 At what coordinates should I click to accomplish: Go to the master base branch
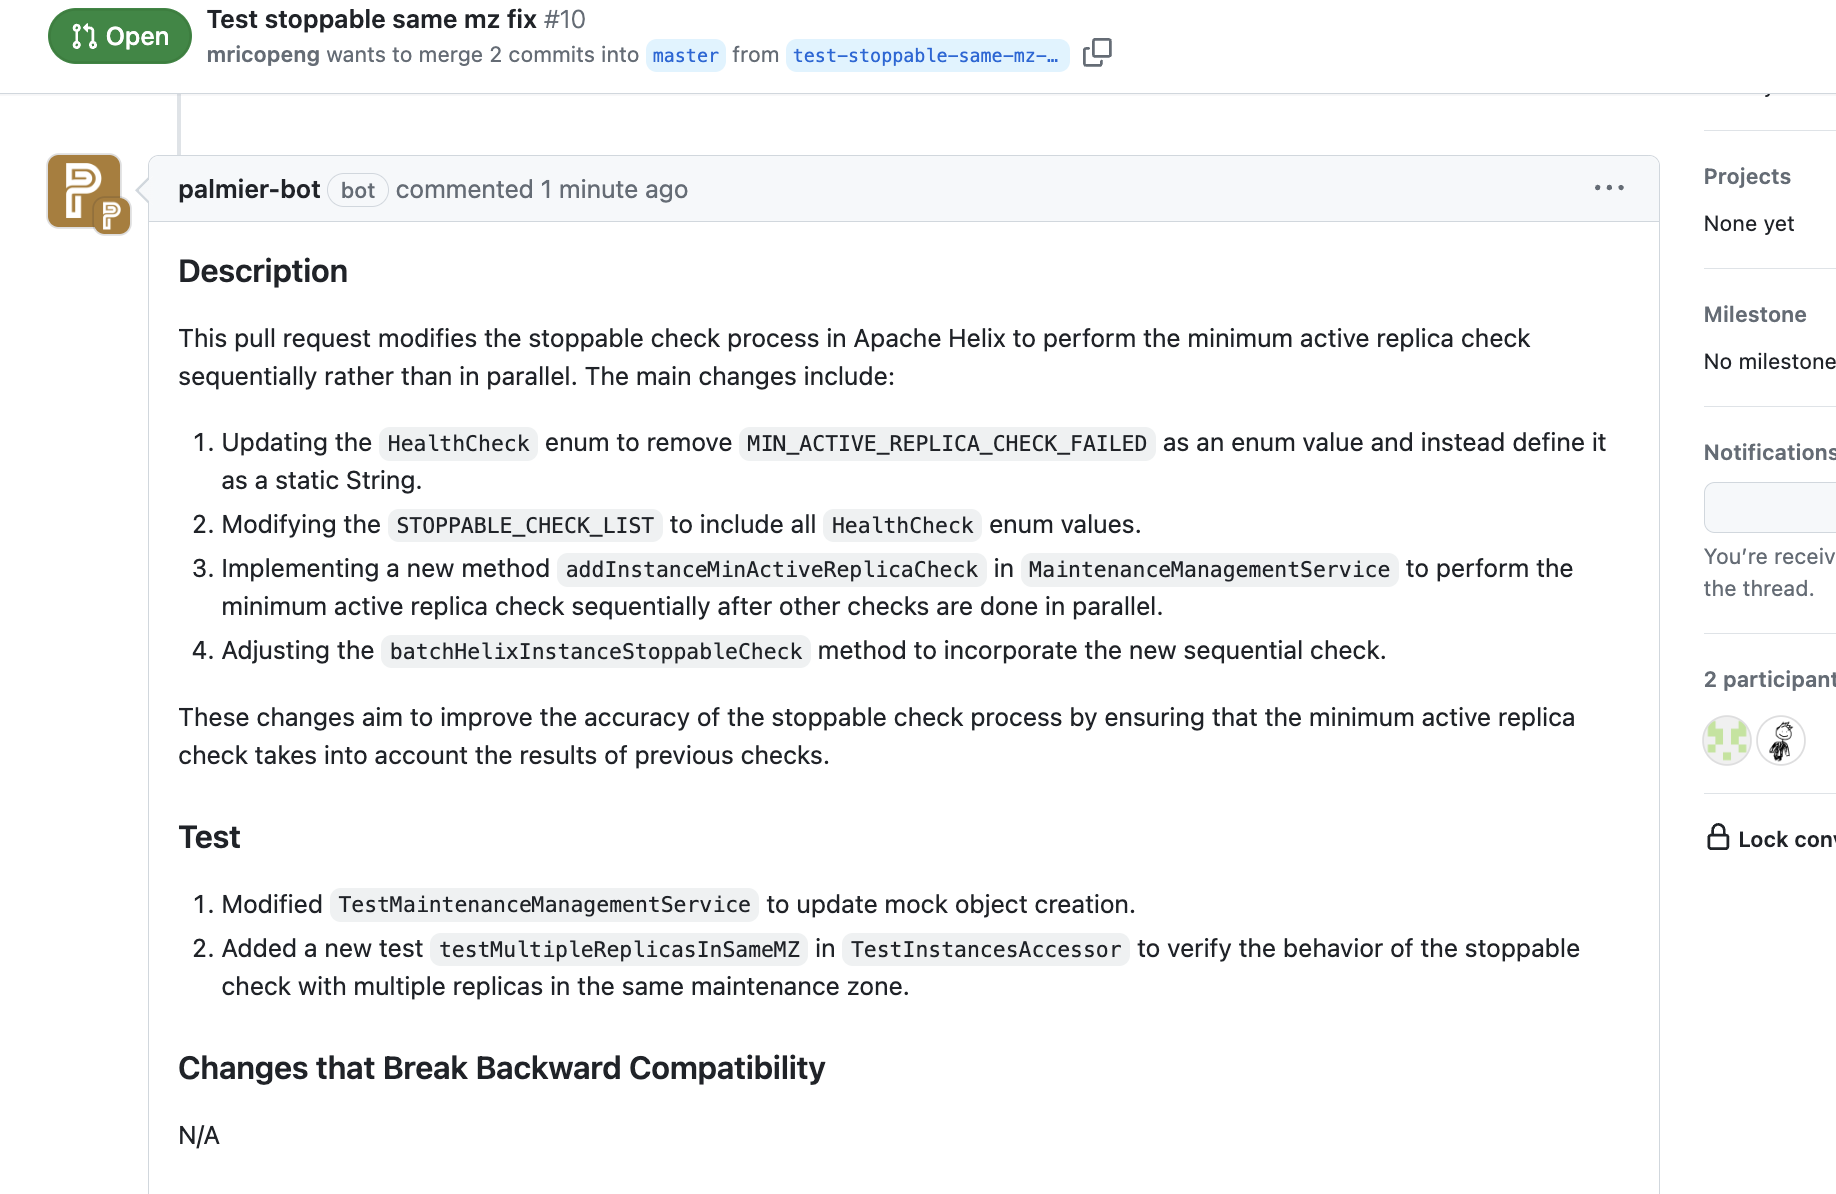pos(685,56)
